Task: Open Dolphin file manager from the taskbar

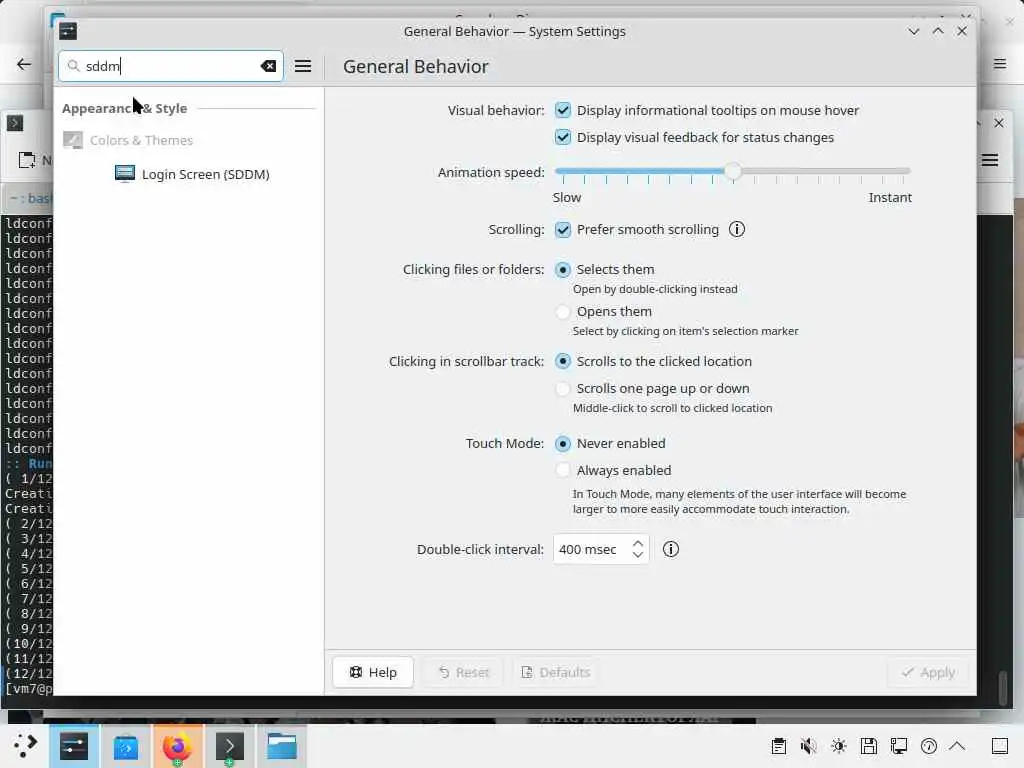Action: 281,746
